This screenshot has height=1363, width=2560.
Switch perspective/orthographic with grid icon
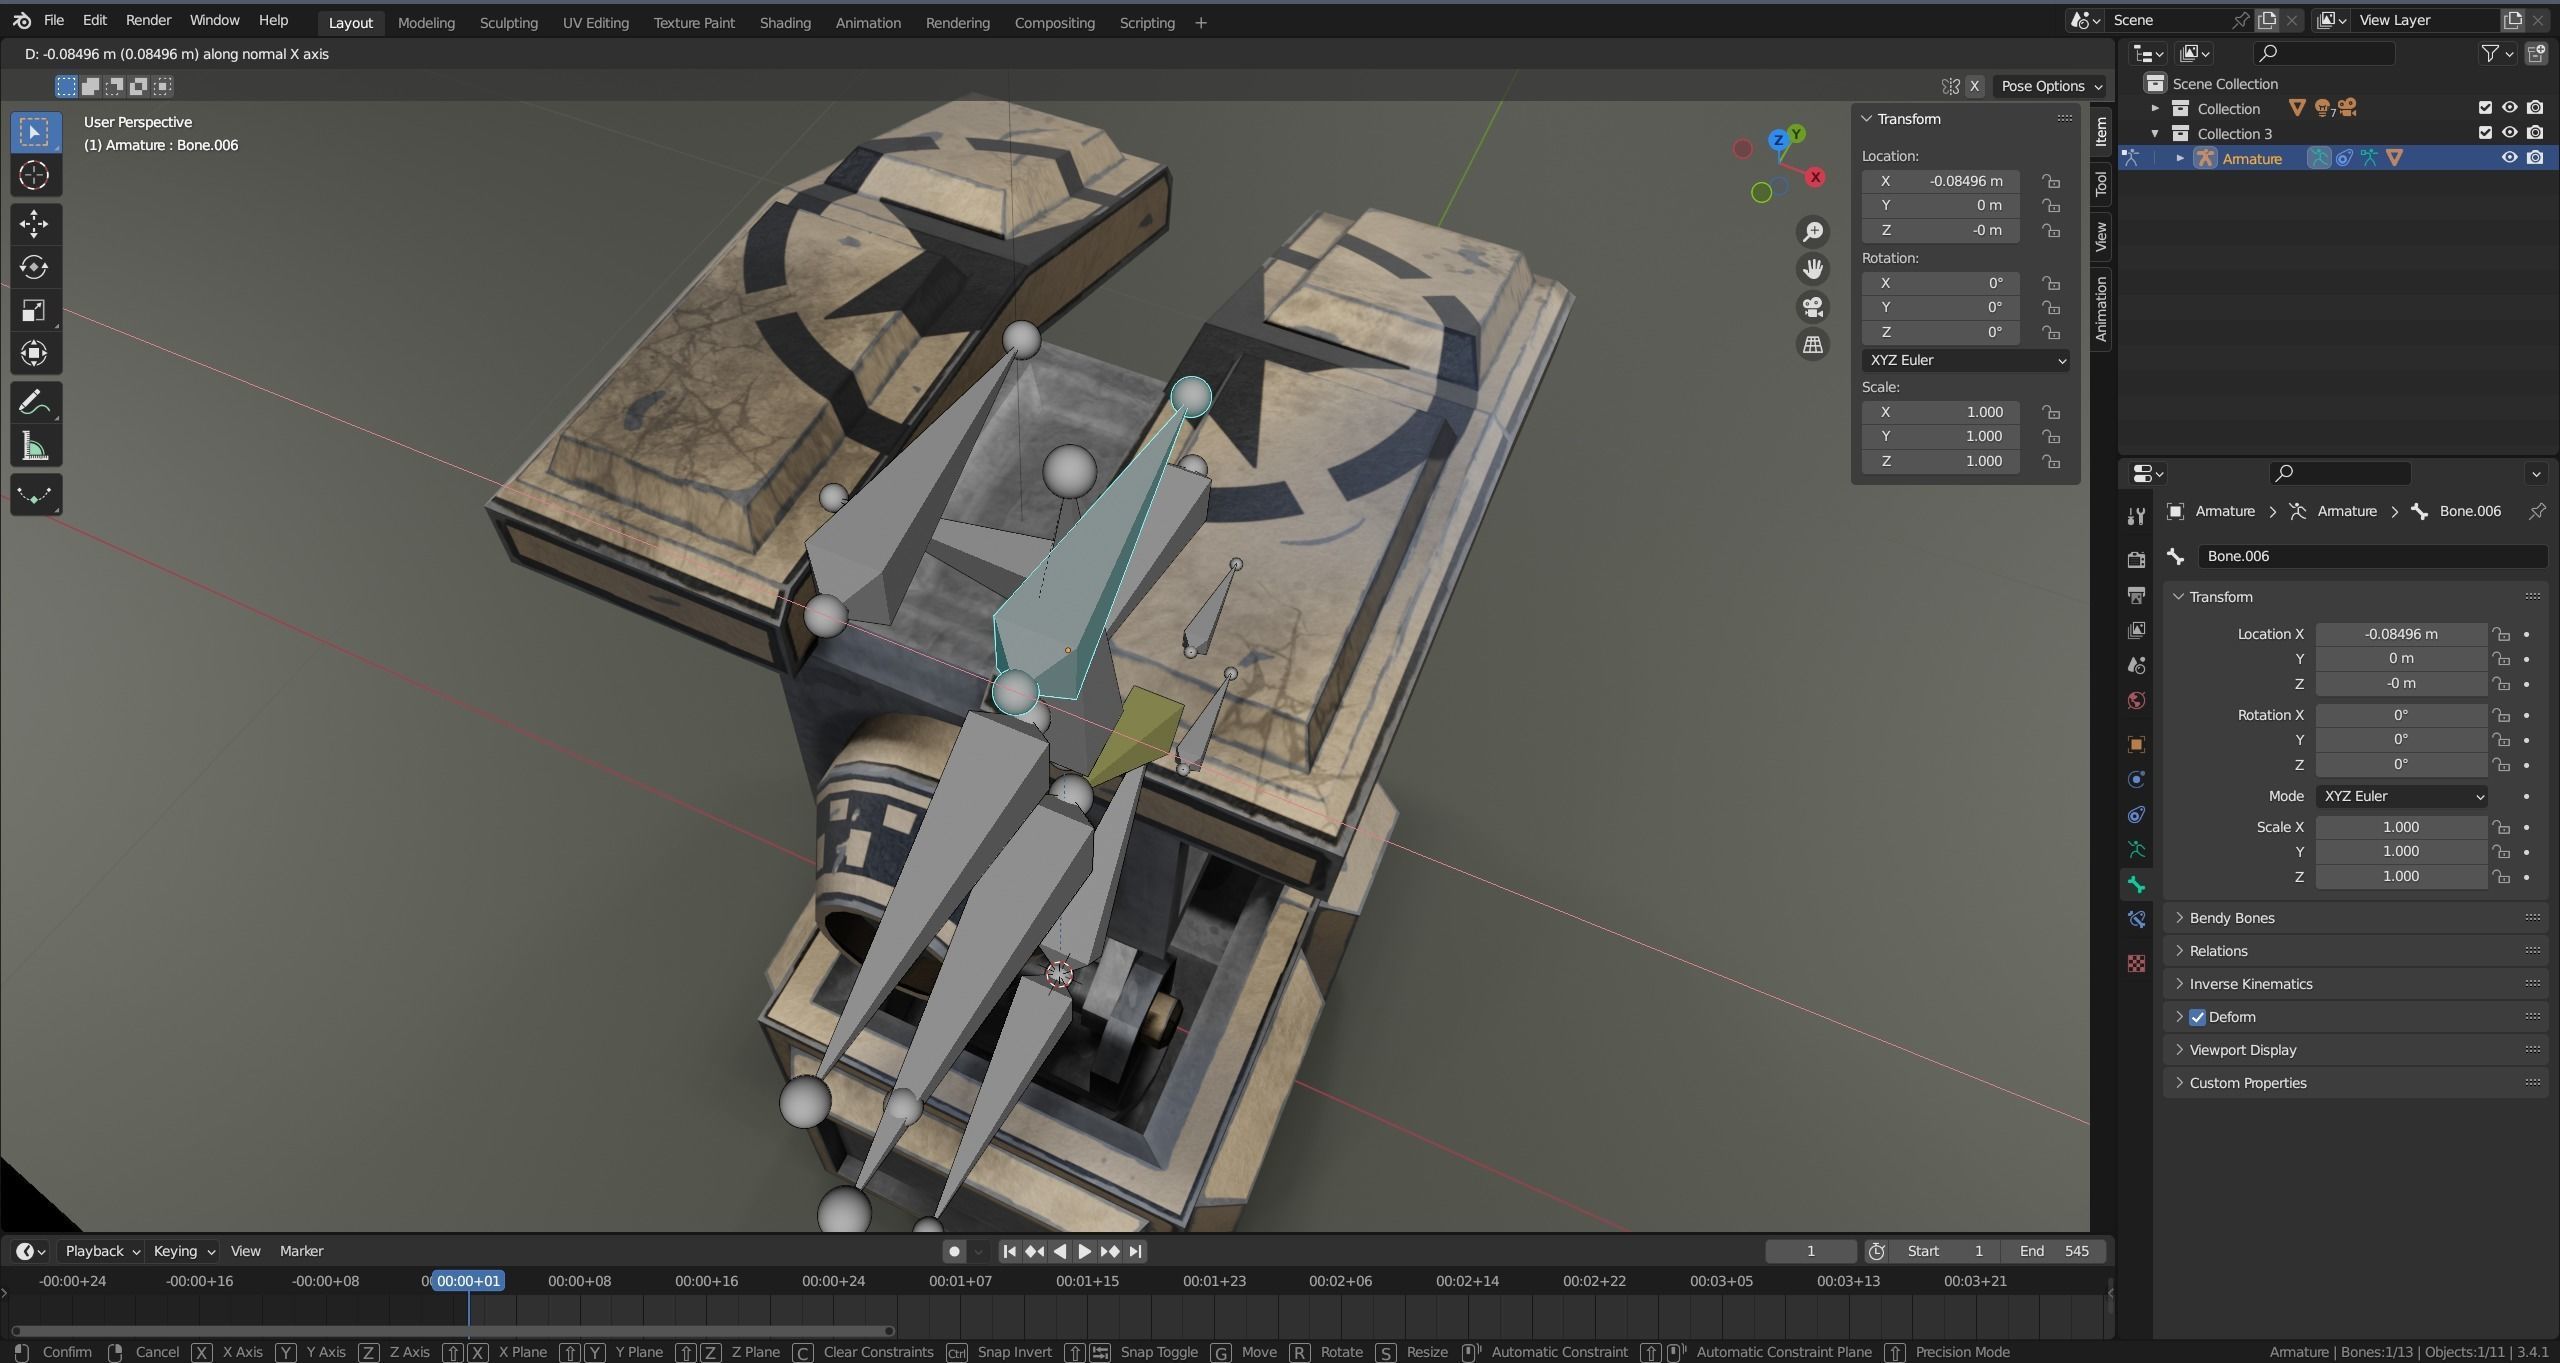(1813, 345)
